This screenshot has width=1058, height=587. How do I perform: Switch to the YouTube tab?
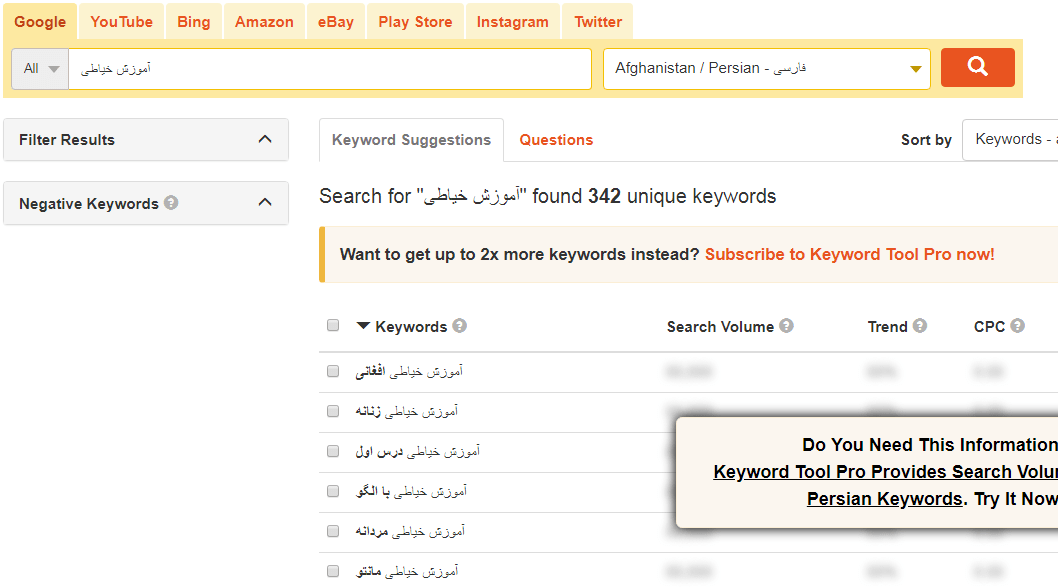coord(121,21)
